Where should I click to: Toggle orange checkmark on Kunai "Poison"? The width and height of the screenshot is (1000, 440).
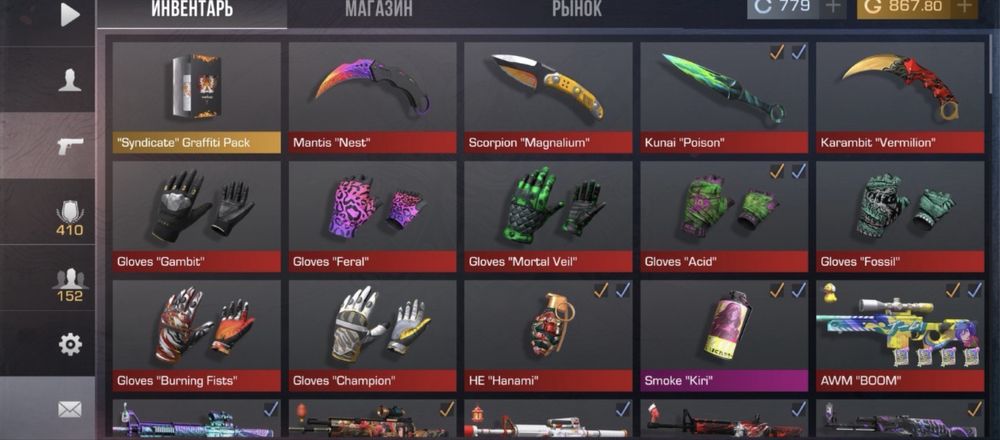click(776, 53)
